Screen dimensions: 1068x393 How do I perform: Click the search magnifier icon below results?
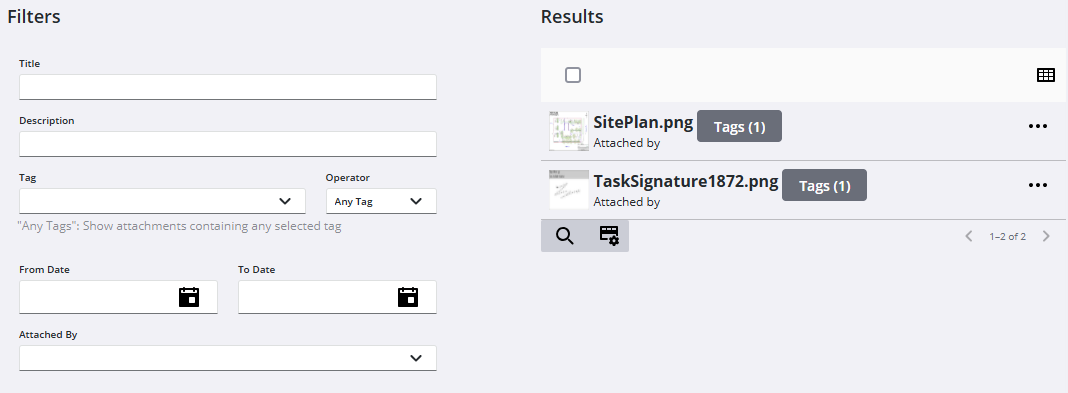[564, 236]
